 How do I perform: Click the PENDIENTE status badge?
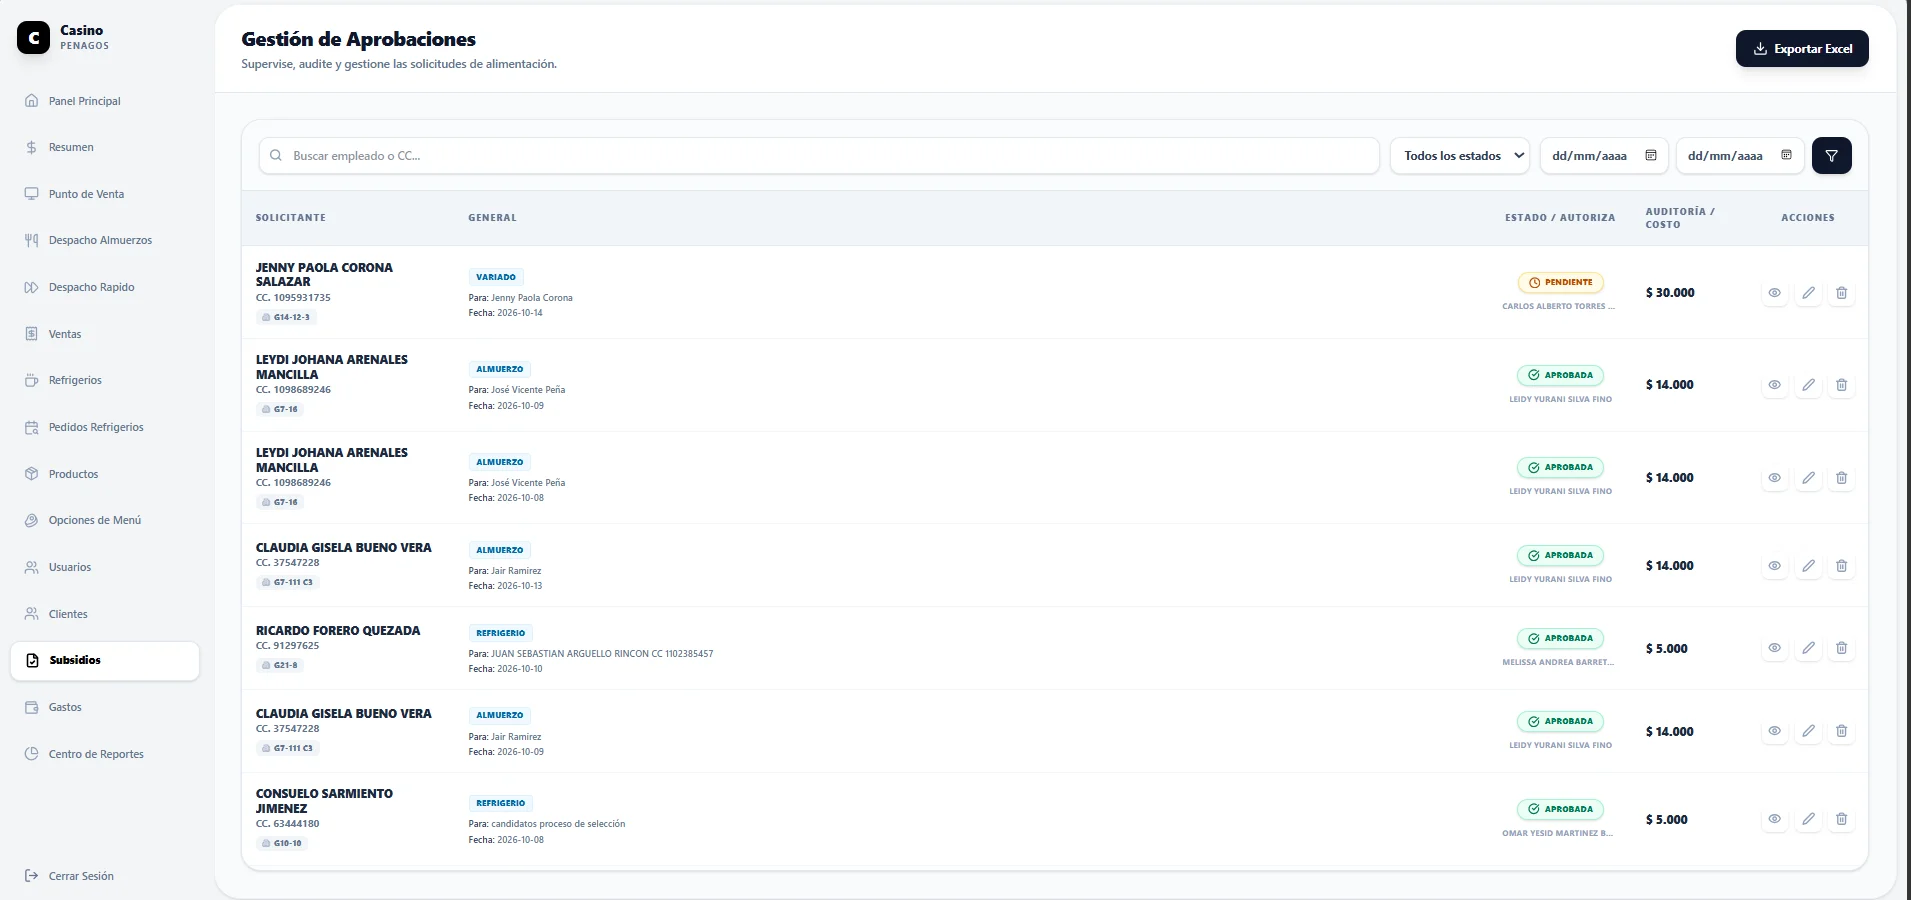1560,283
